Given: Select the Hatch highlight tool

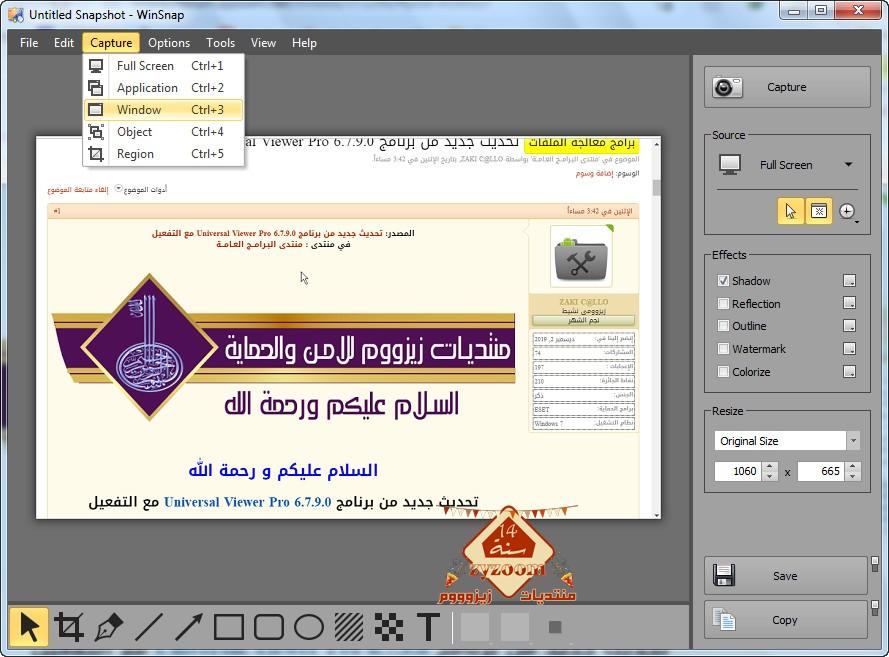Looking at the screenshot, I should click(x=349, y=627).
